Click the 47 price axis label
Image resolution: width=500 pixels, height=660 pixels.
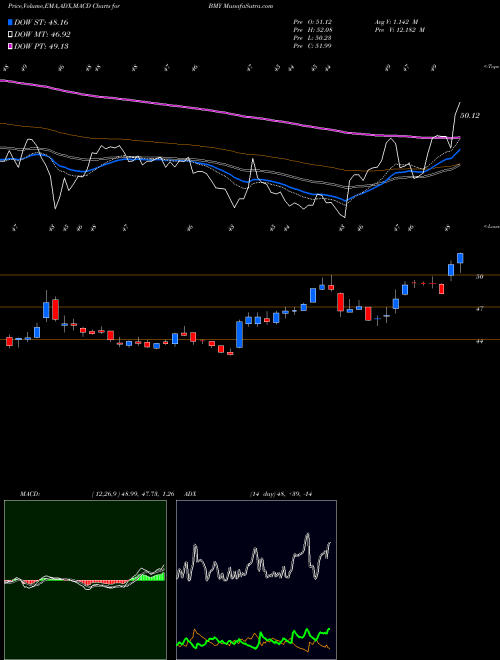point(479,309)
